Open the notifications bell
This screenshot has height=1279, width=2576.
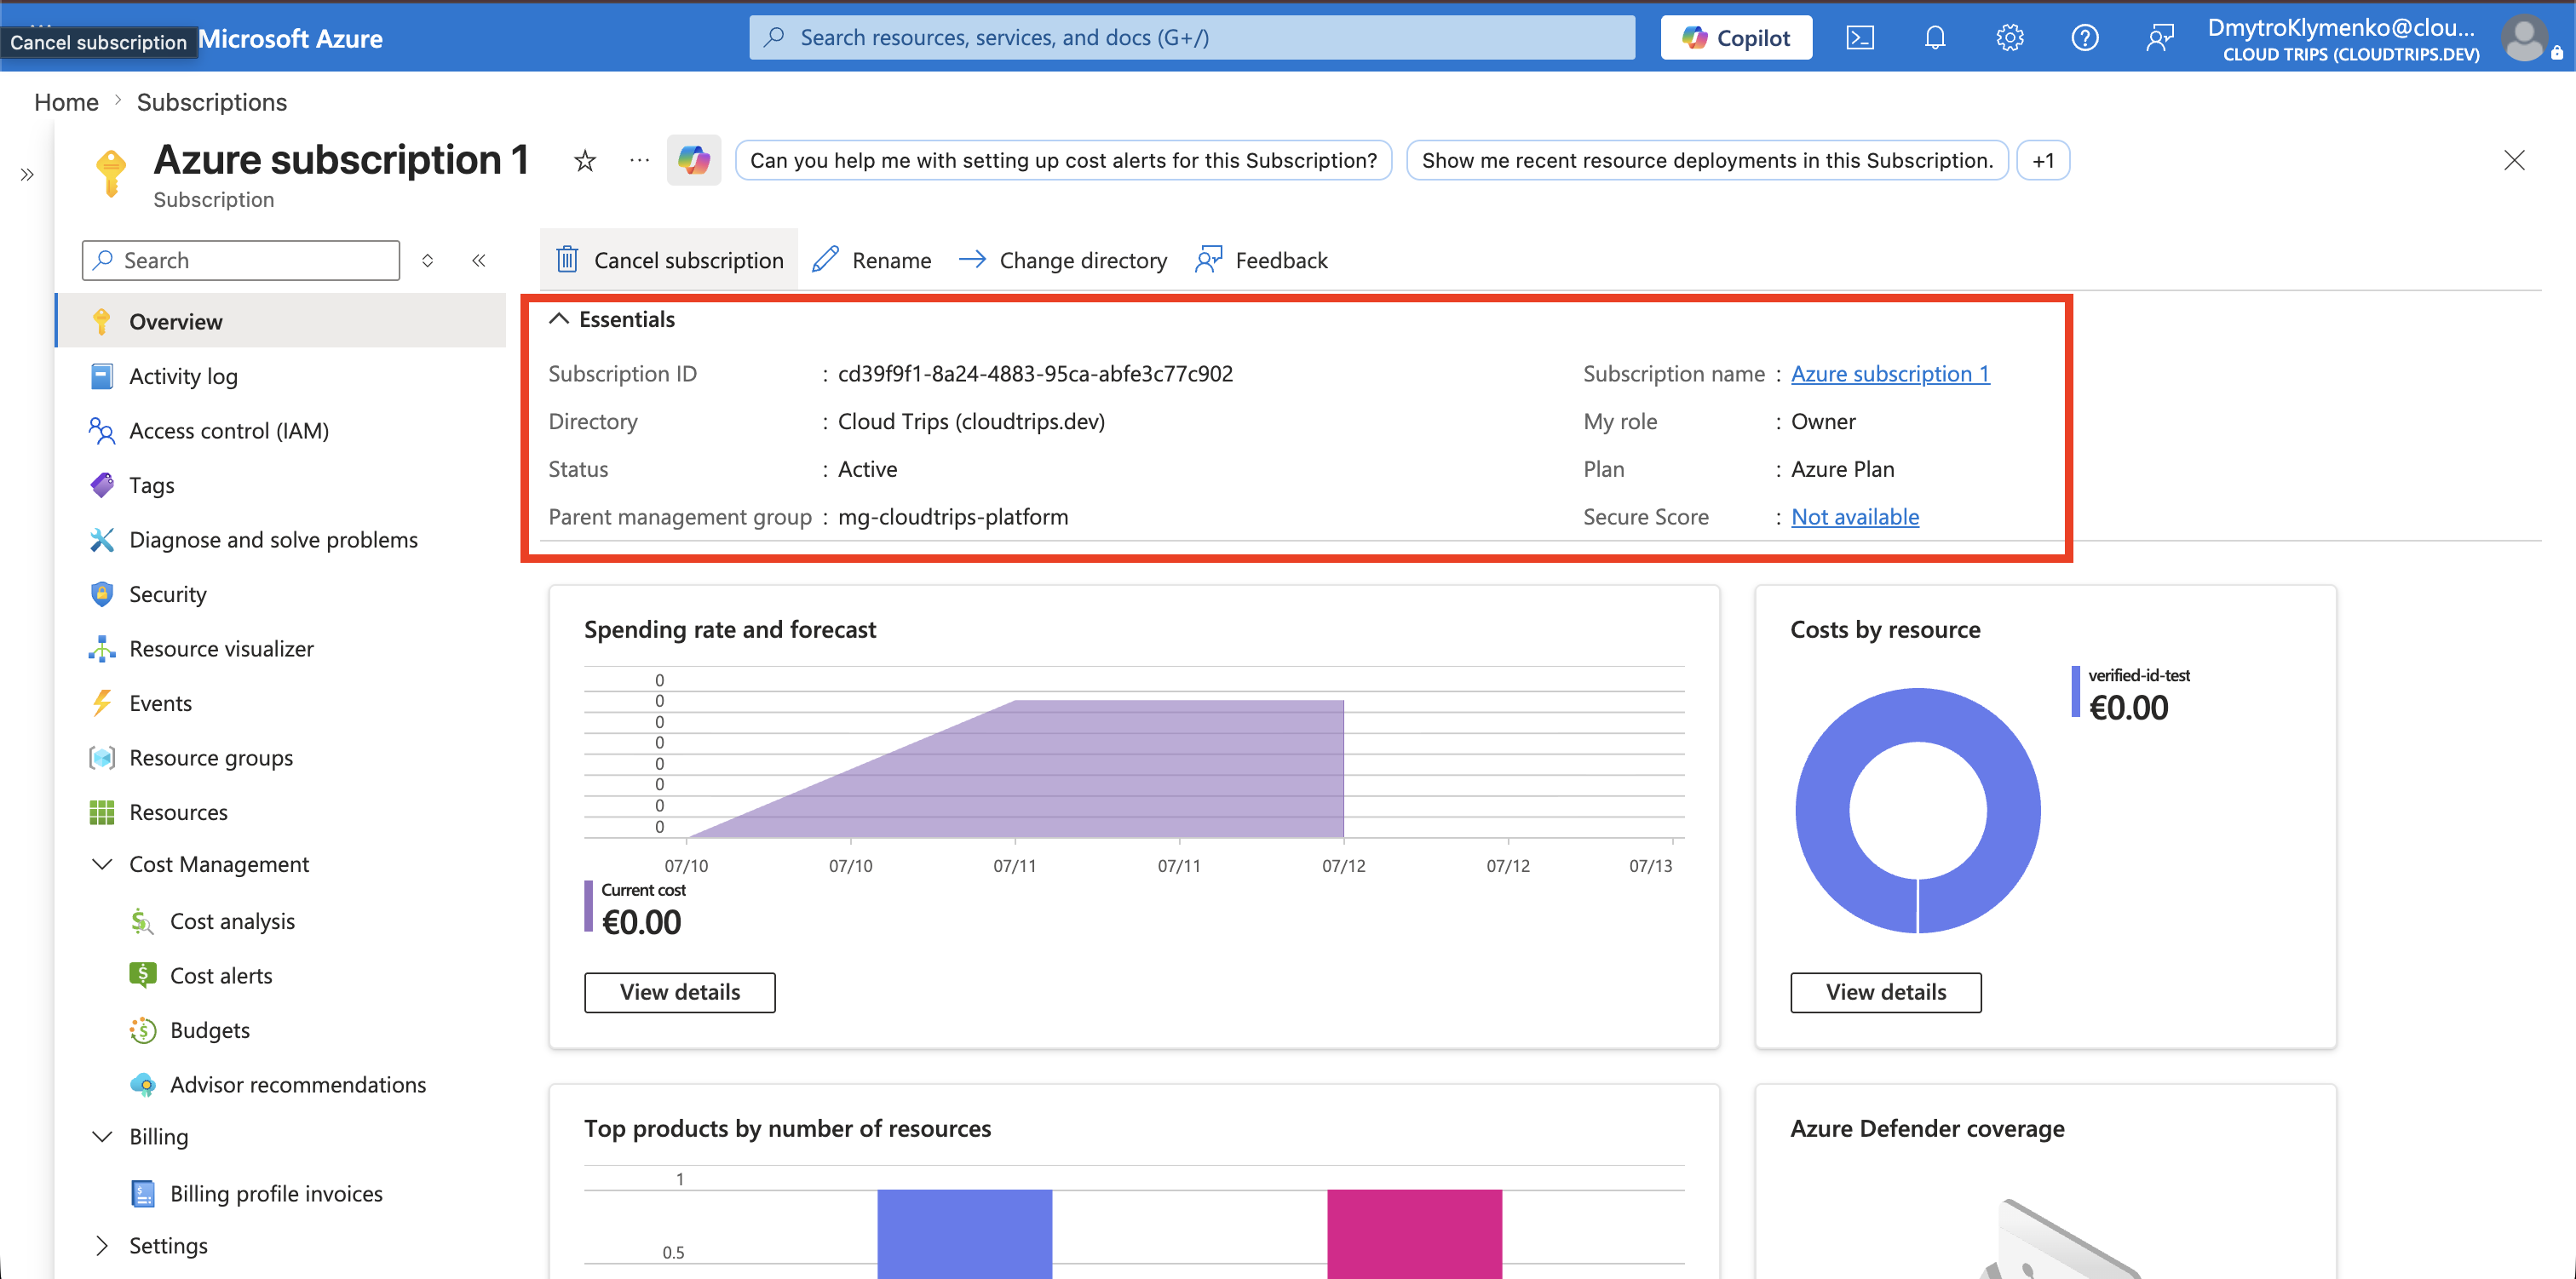[x=1935, y=38]
